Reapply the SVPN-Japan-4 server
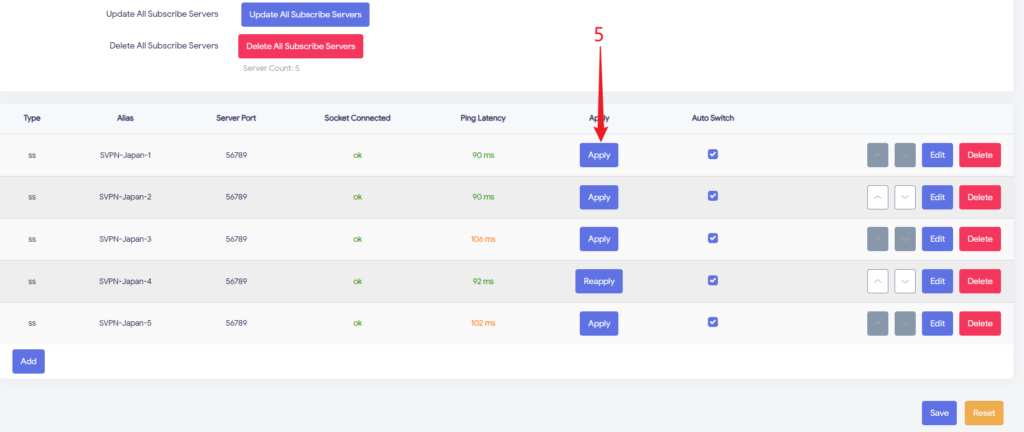This screenshot has width=1024, height=432. coord(599,281)
